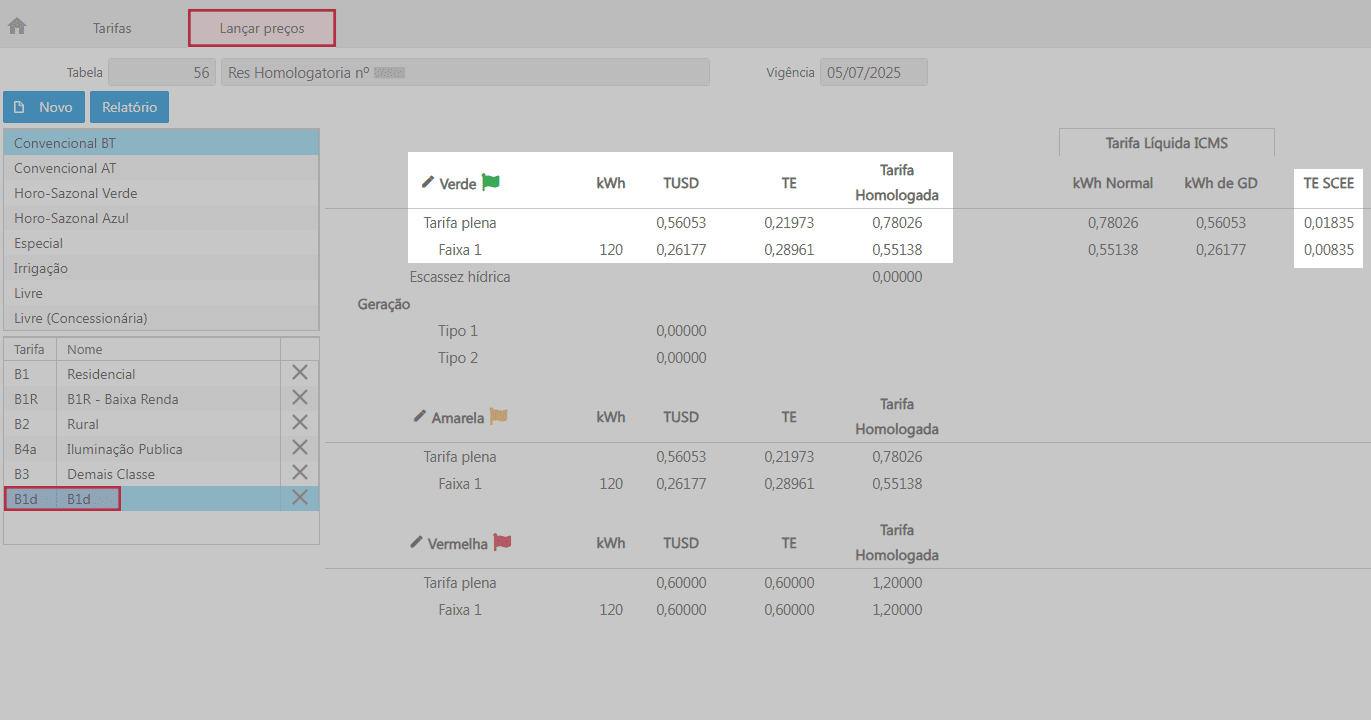Select Livre (Concessionária) group
This screenshot has height=720, width=1371.
[80, 318]
